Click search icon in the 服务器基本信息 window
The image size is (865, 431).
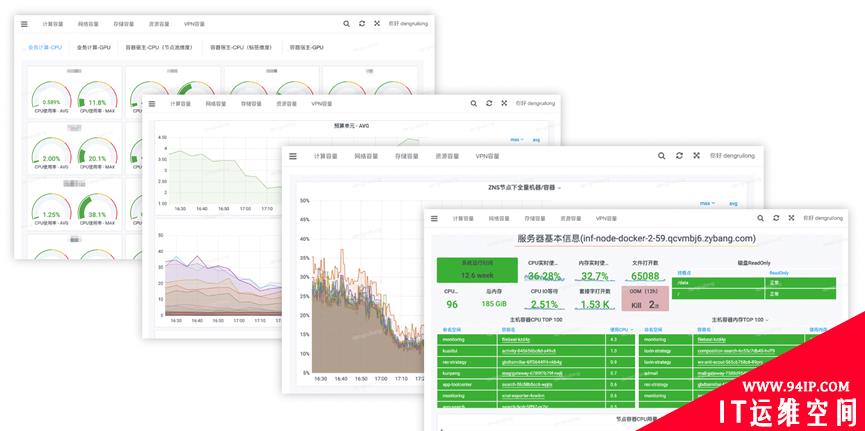pos(761,219)
